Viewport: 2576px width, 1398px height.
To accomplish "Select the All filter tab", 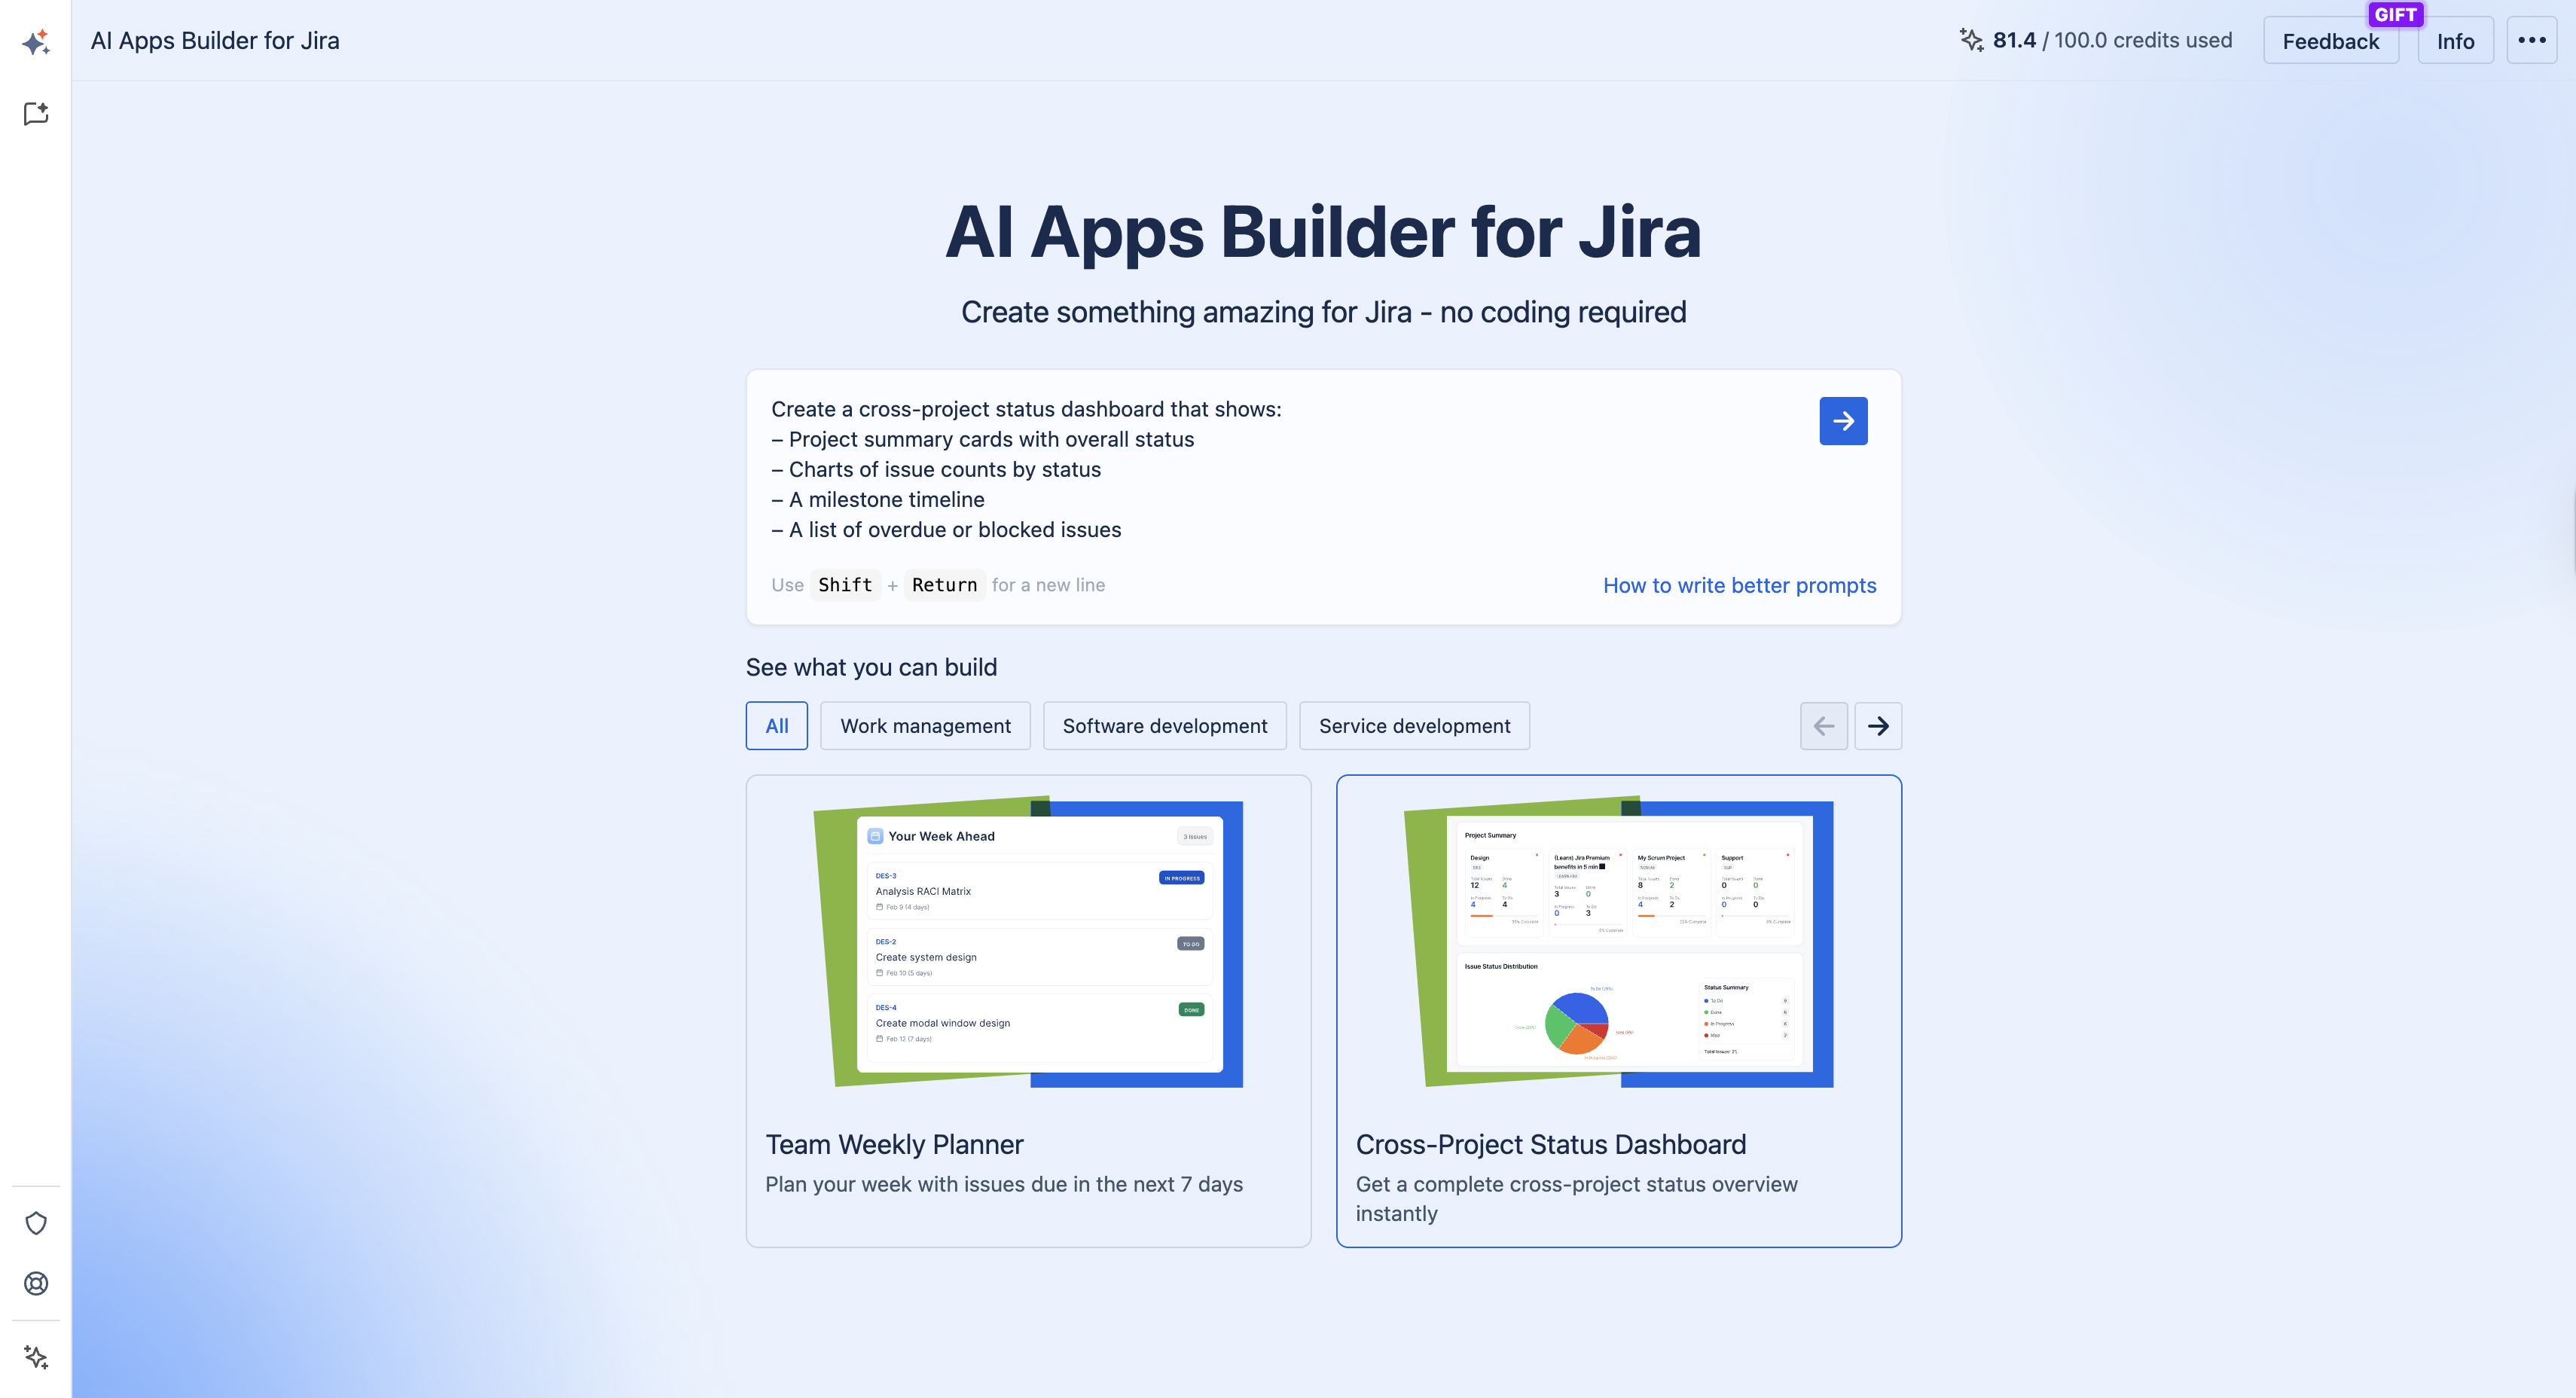I will (777, 726).
